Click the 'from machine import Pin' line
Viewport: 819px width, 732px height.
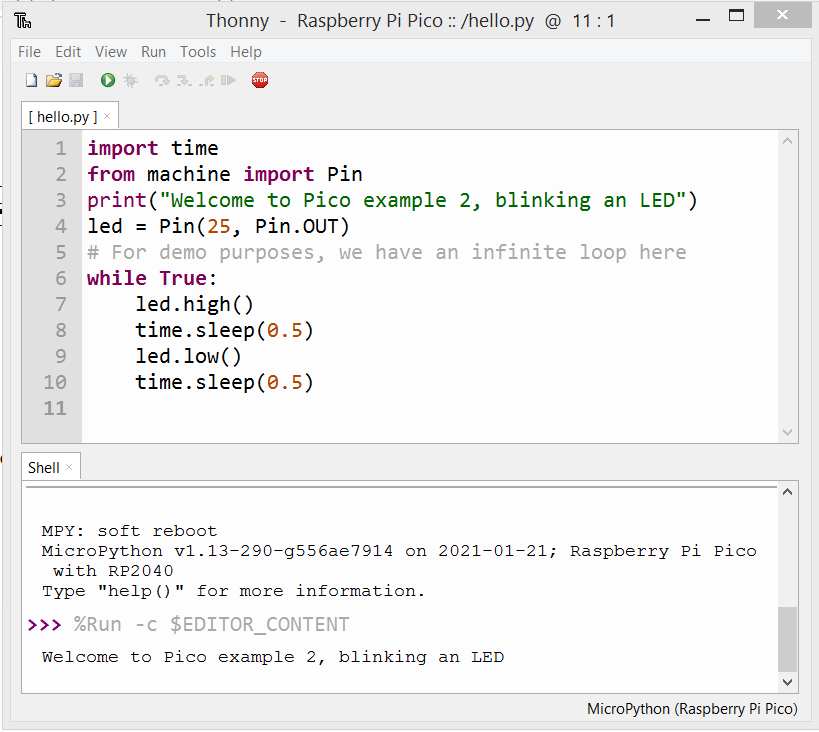coord(225,175)
